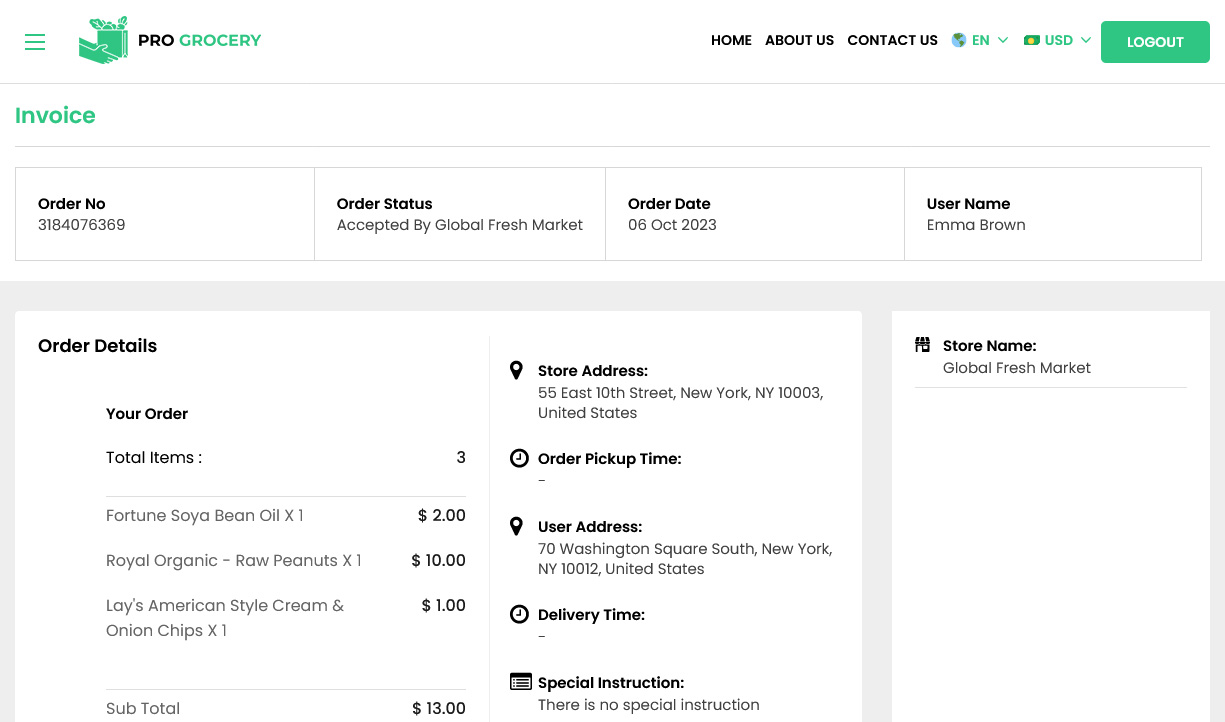Image resolution: width=1225 pixels, height=722 pixels.
Task: Click Global Fresh Market in the store panel
Action: 1017,368
